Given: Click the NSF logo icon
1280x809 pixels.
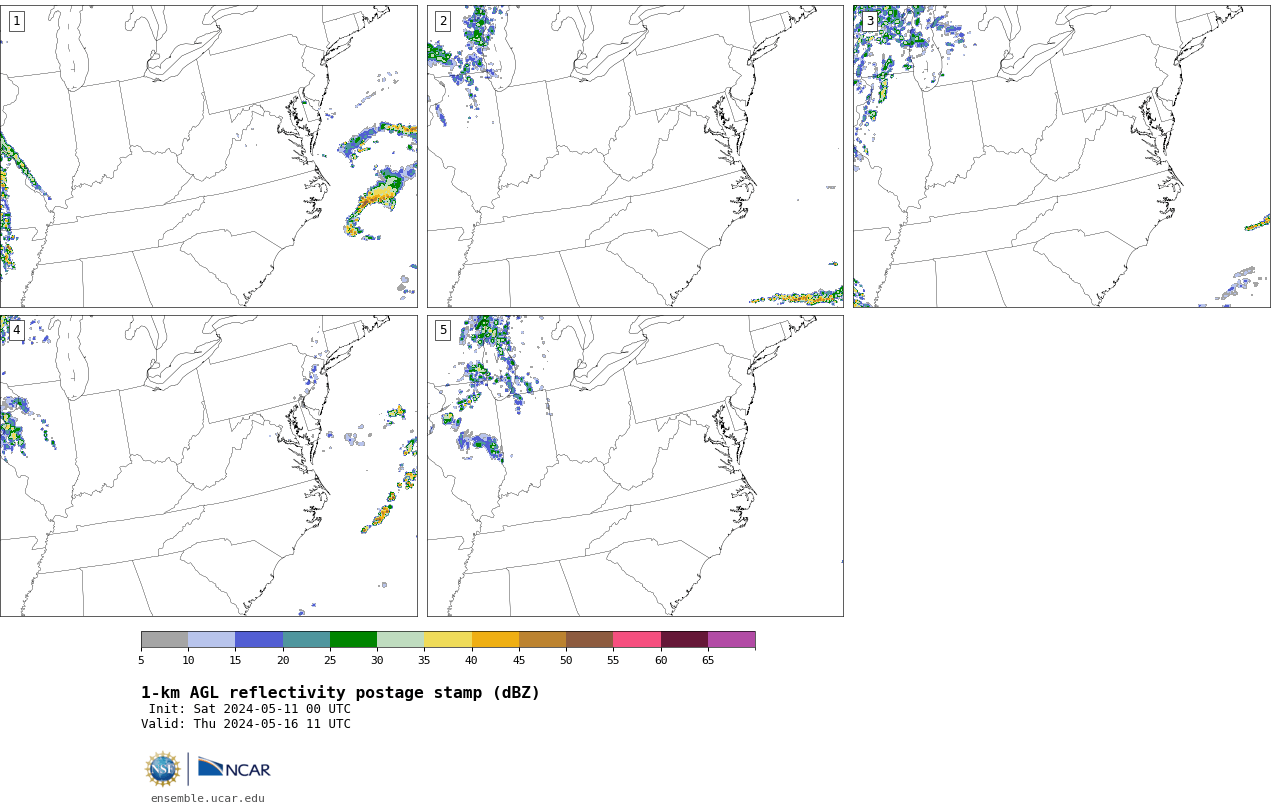Looking at the screenshot, I should [x=163, y=769].
